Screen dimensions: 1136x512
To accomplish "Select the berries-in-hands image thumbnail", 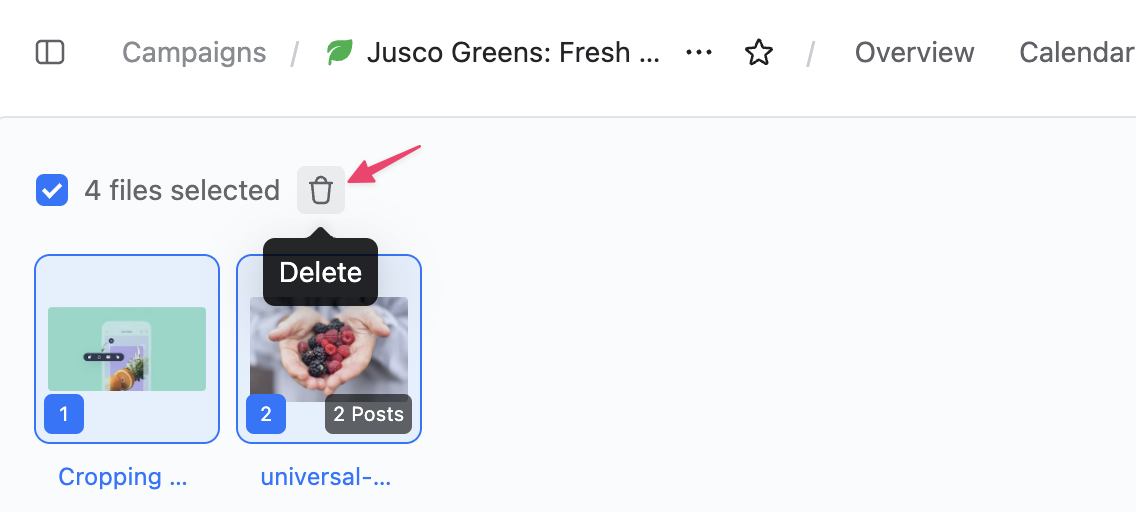I will 329,340.
